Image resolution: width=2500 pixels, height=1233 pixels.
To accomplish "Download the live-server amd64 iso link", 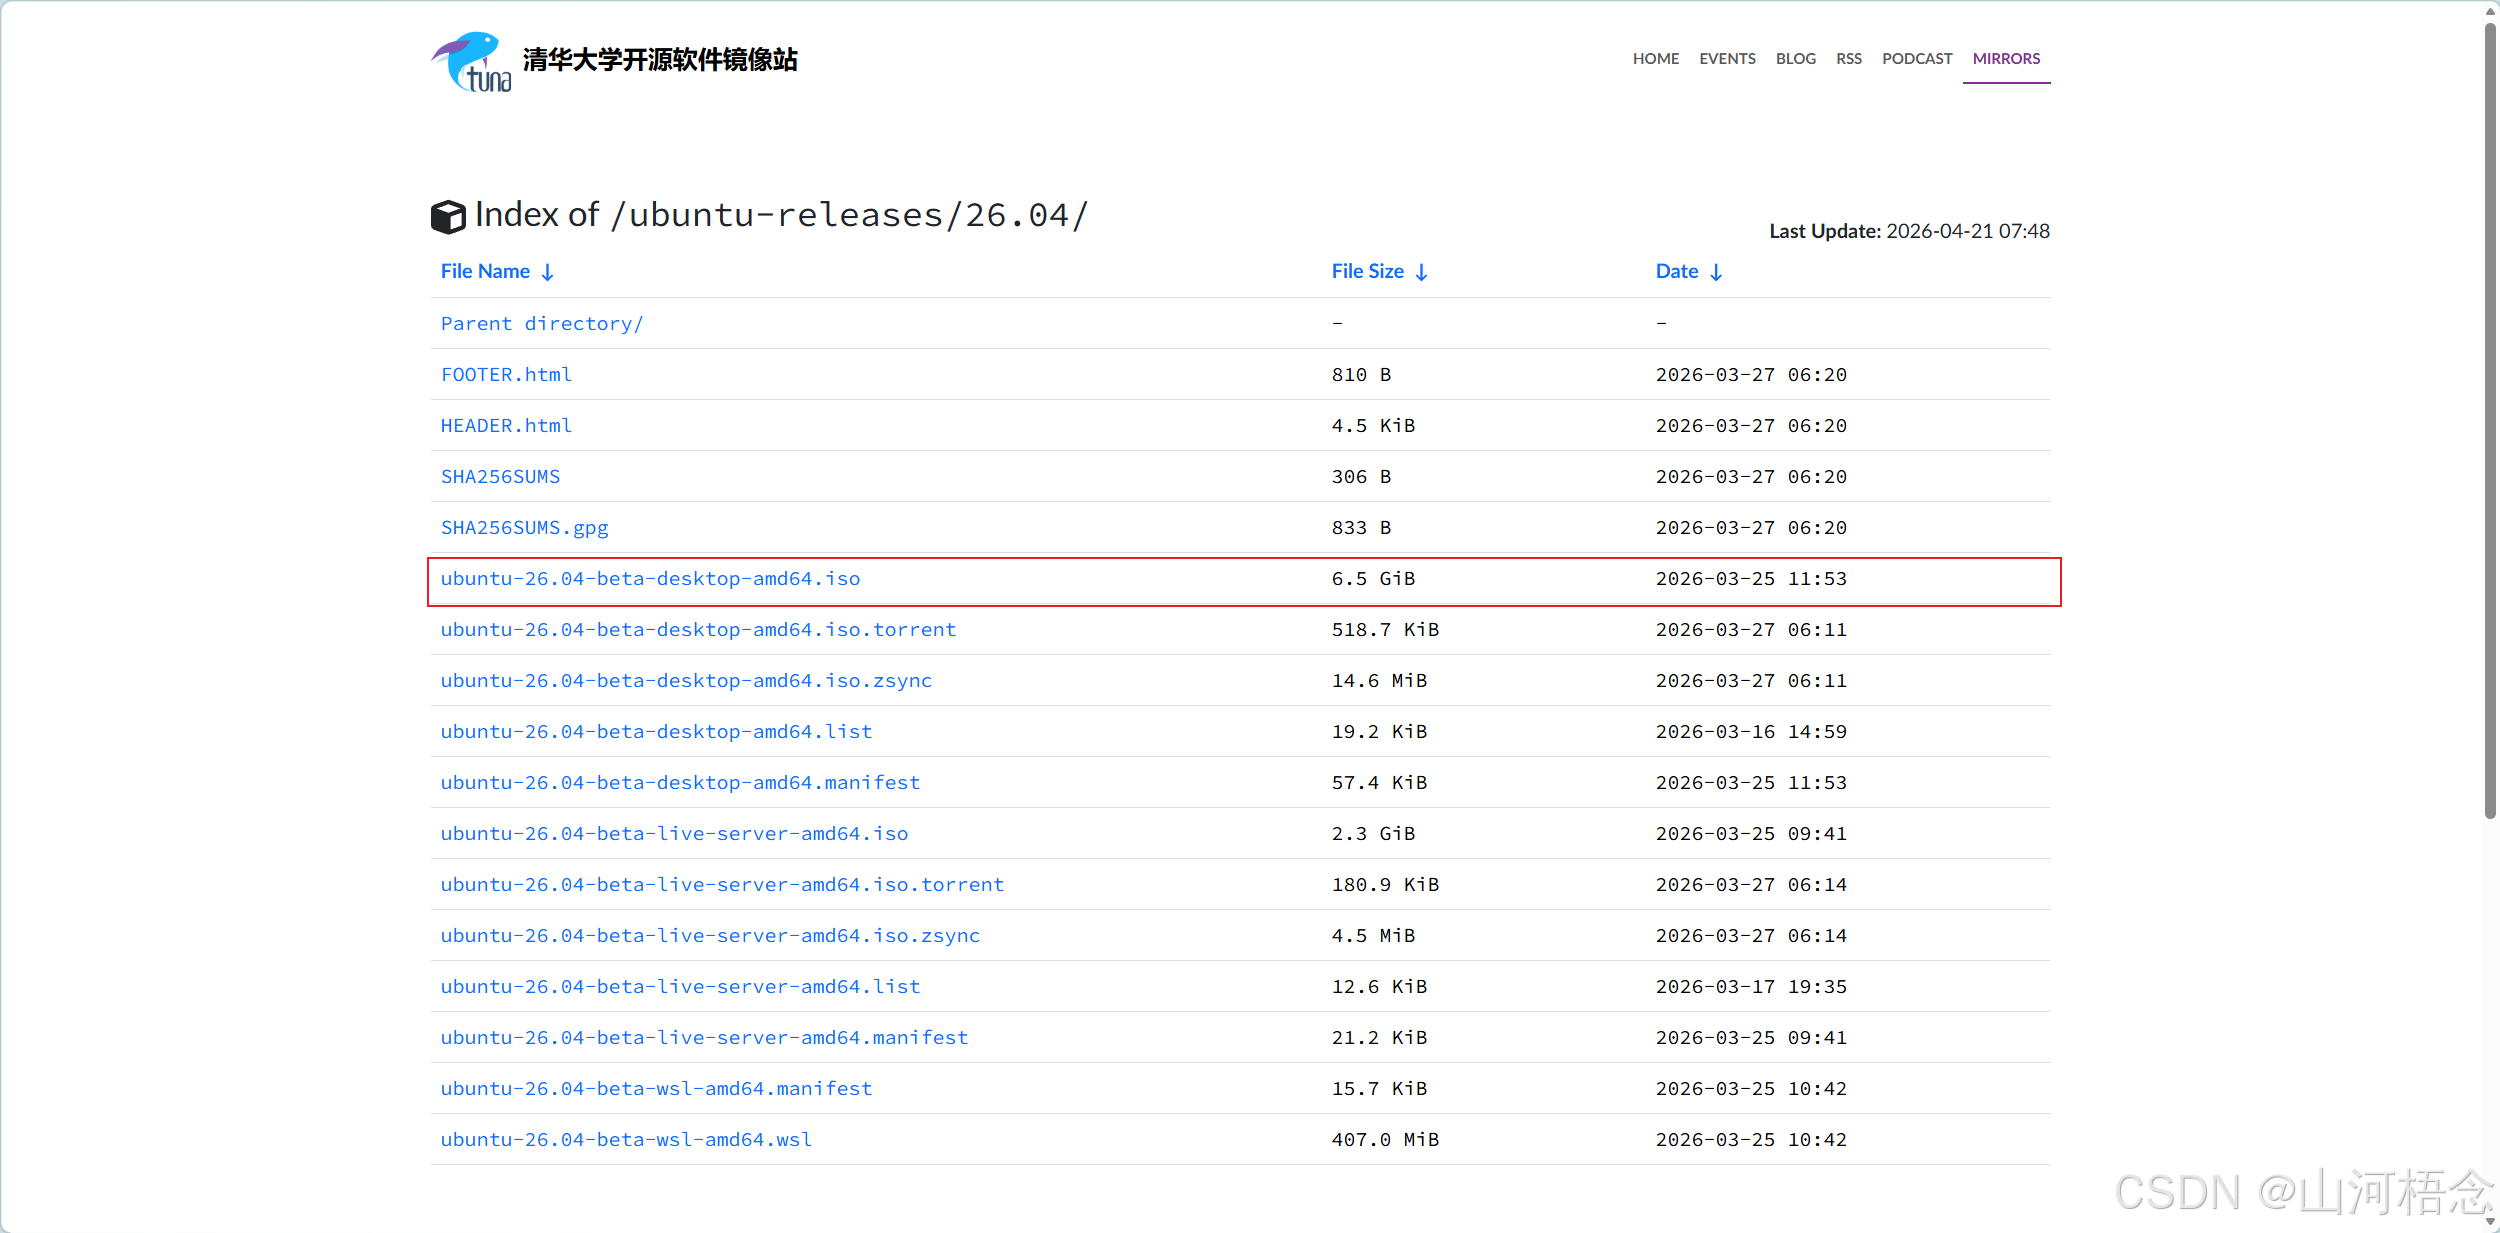I will click(674, 834).
